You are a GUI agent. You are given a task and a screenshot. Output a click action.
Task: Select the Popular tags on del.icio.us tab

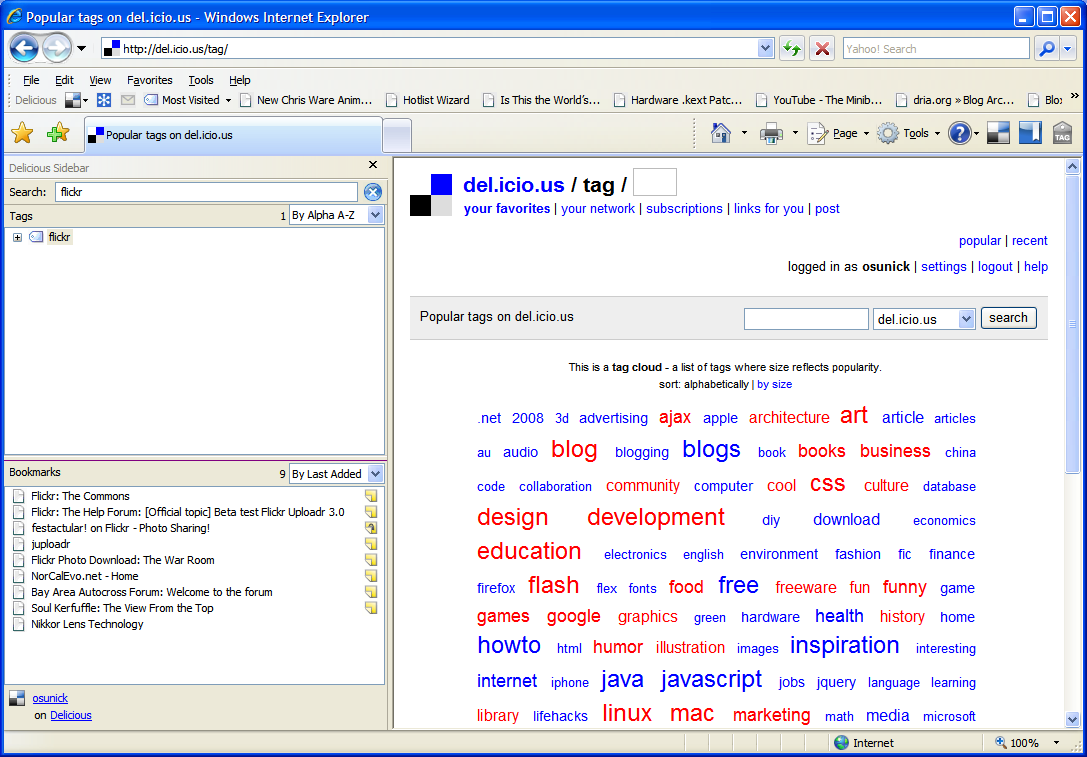click(x=233, y=134)
